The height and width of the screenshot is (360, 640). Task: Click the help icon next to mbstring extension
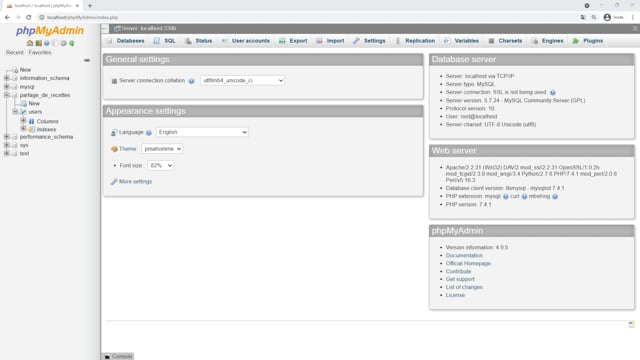tap(555, 197)
